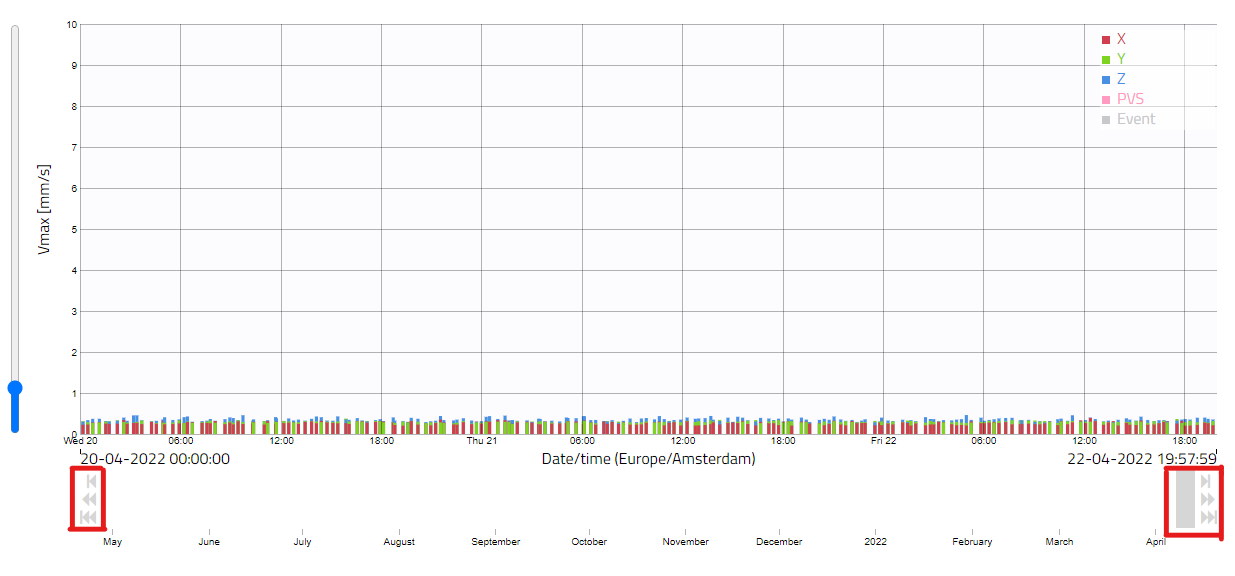Jump to the end using skip-to-last icon
This screenshot has width=1235, height=576.
coord(1208,516)
